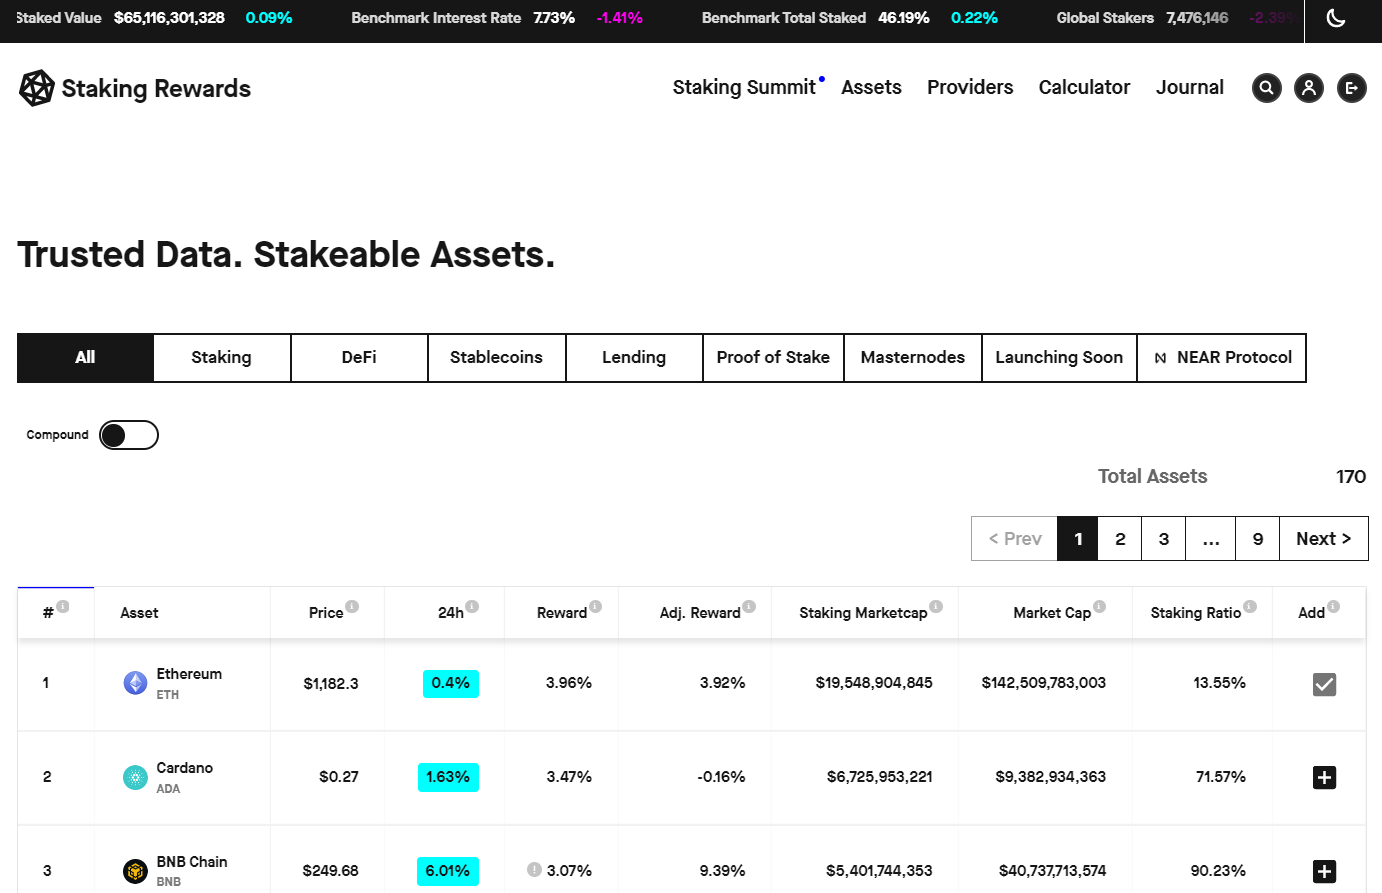This screenshot has width=1382, height=893.
Task: Open the Ethereum asset link
Action: (x=189, y=674)
